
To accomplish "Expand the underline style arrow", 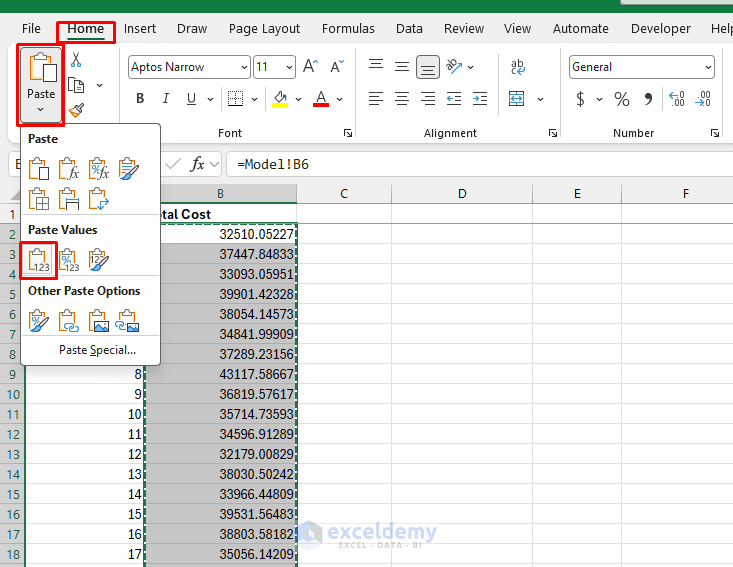I will (210, 99).
